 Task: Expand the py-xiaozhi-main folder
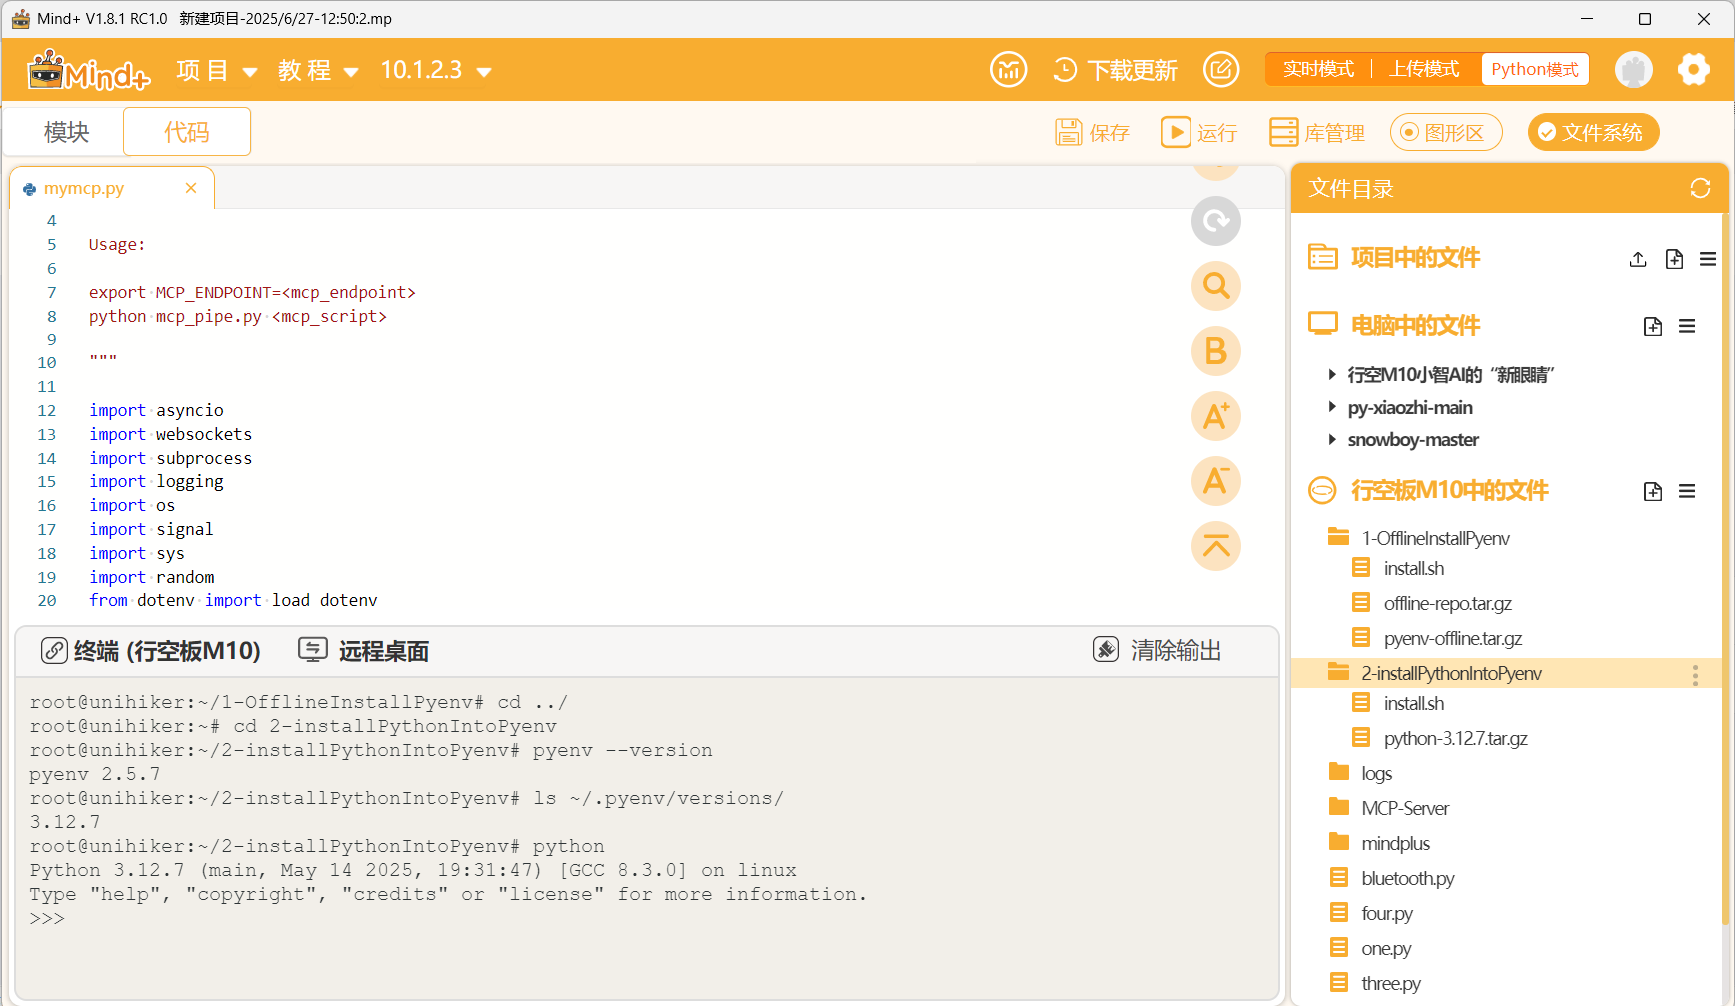(x=1332, y=407)
